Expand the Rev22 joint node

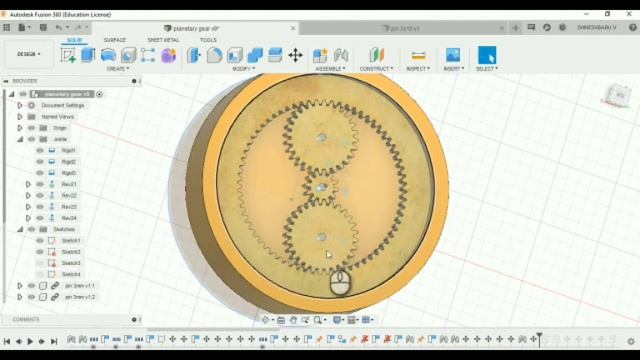(28, 196)
